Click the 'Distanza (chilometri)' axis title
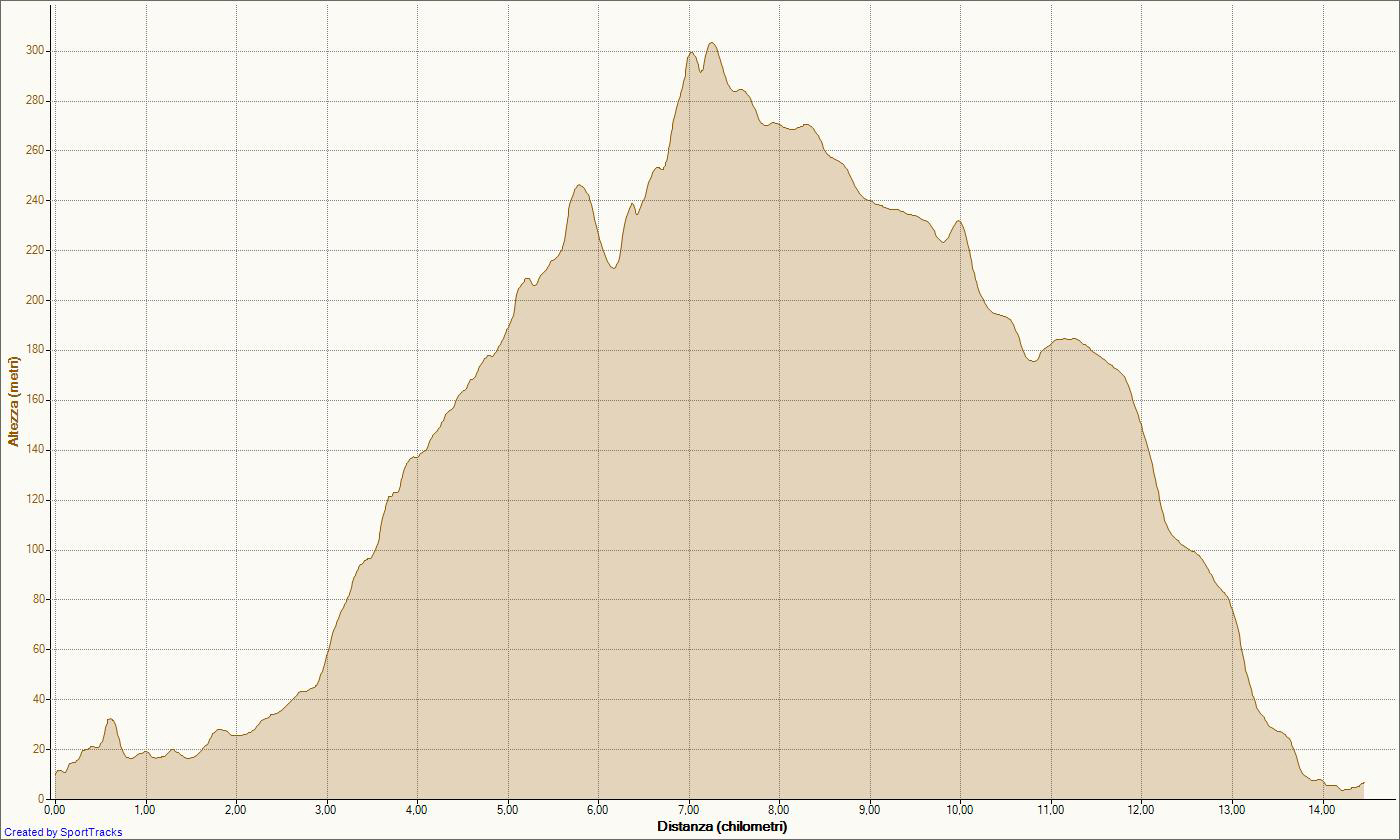1400x840 pixels. coord(722,826)
